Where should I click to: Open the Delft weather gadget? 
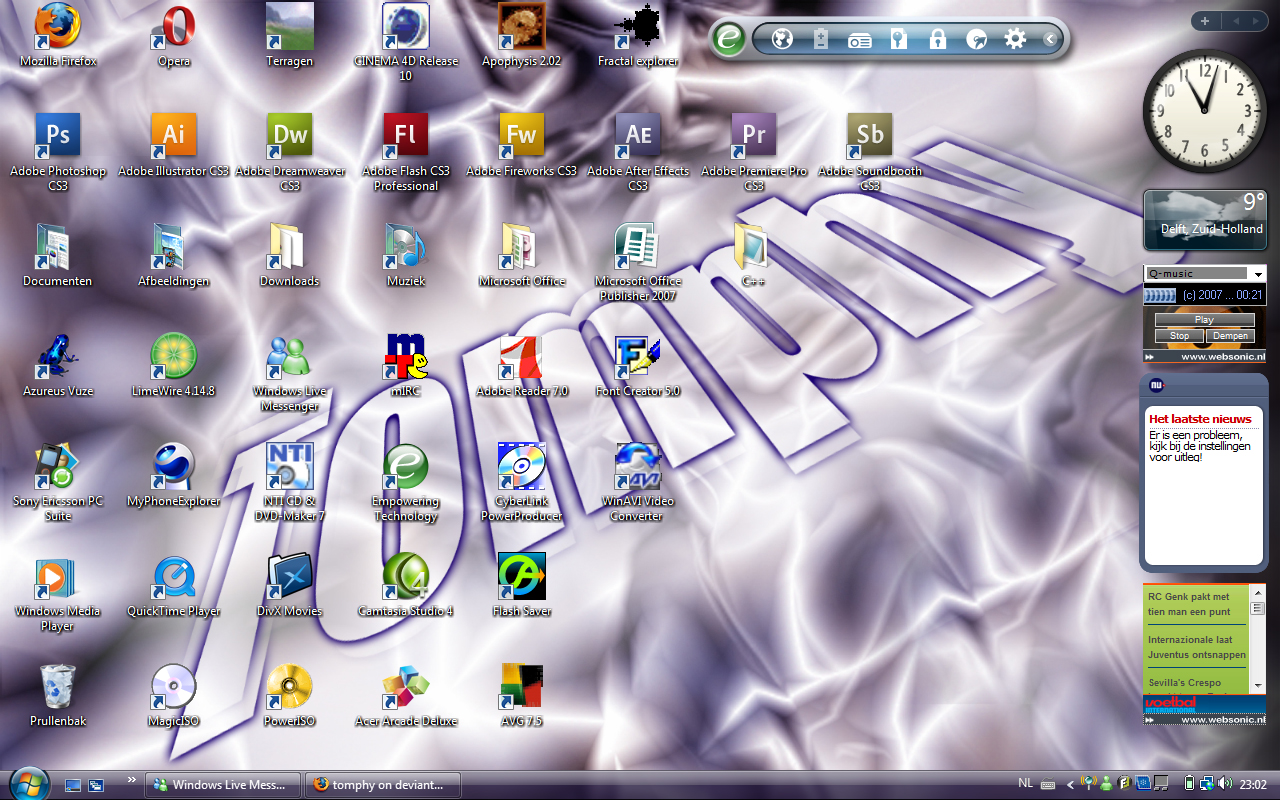pos(1205,220)
